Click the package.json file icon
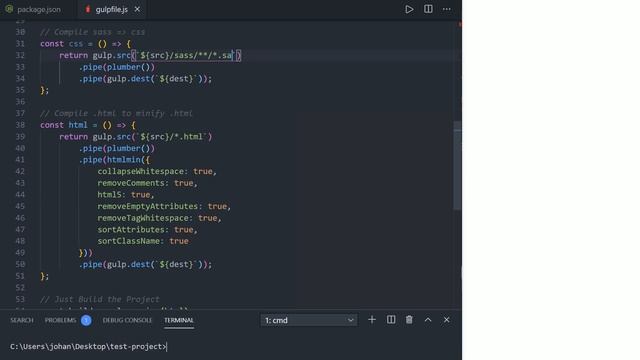640x360 pixels. 9,9
